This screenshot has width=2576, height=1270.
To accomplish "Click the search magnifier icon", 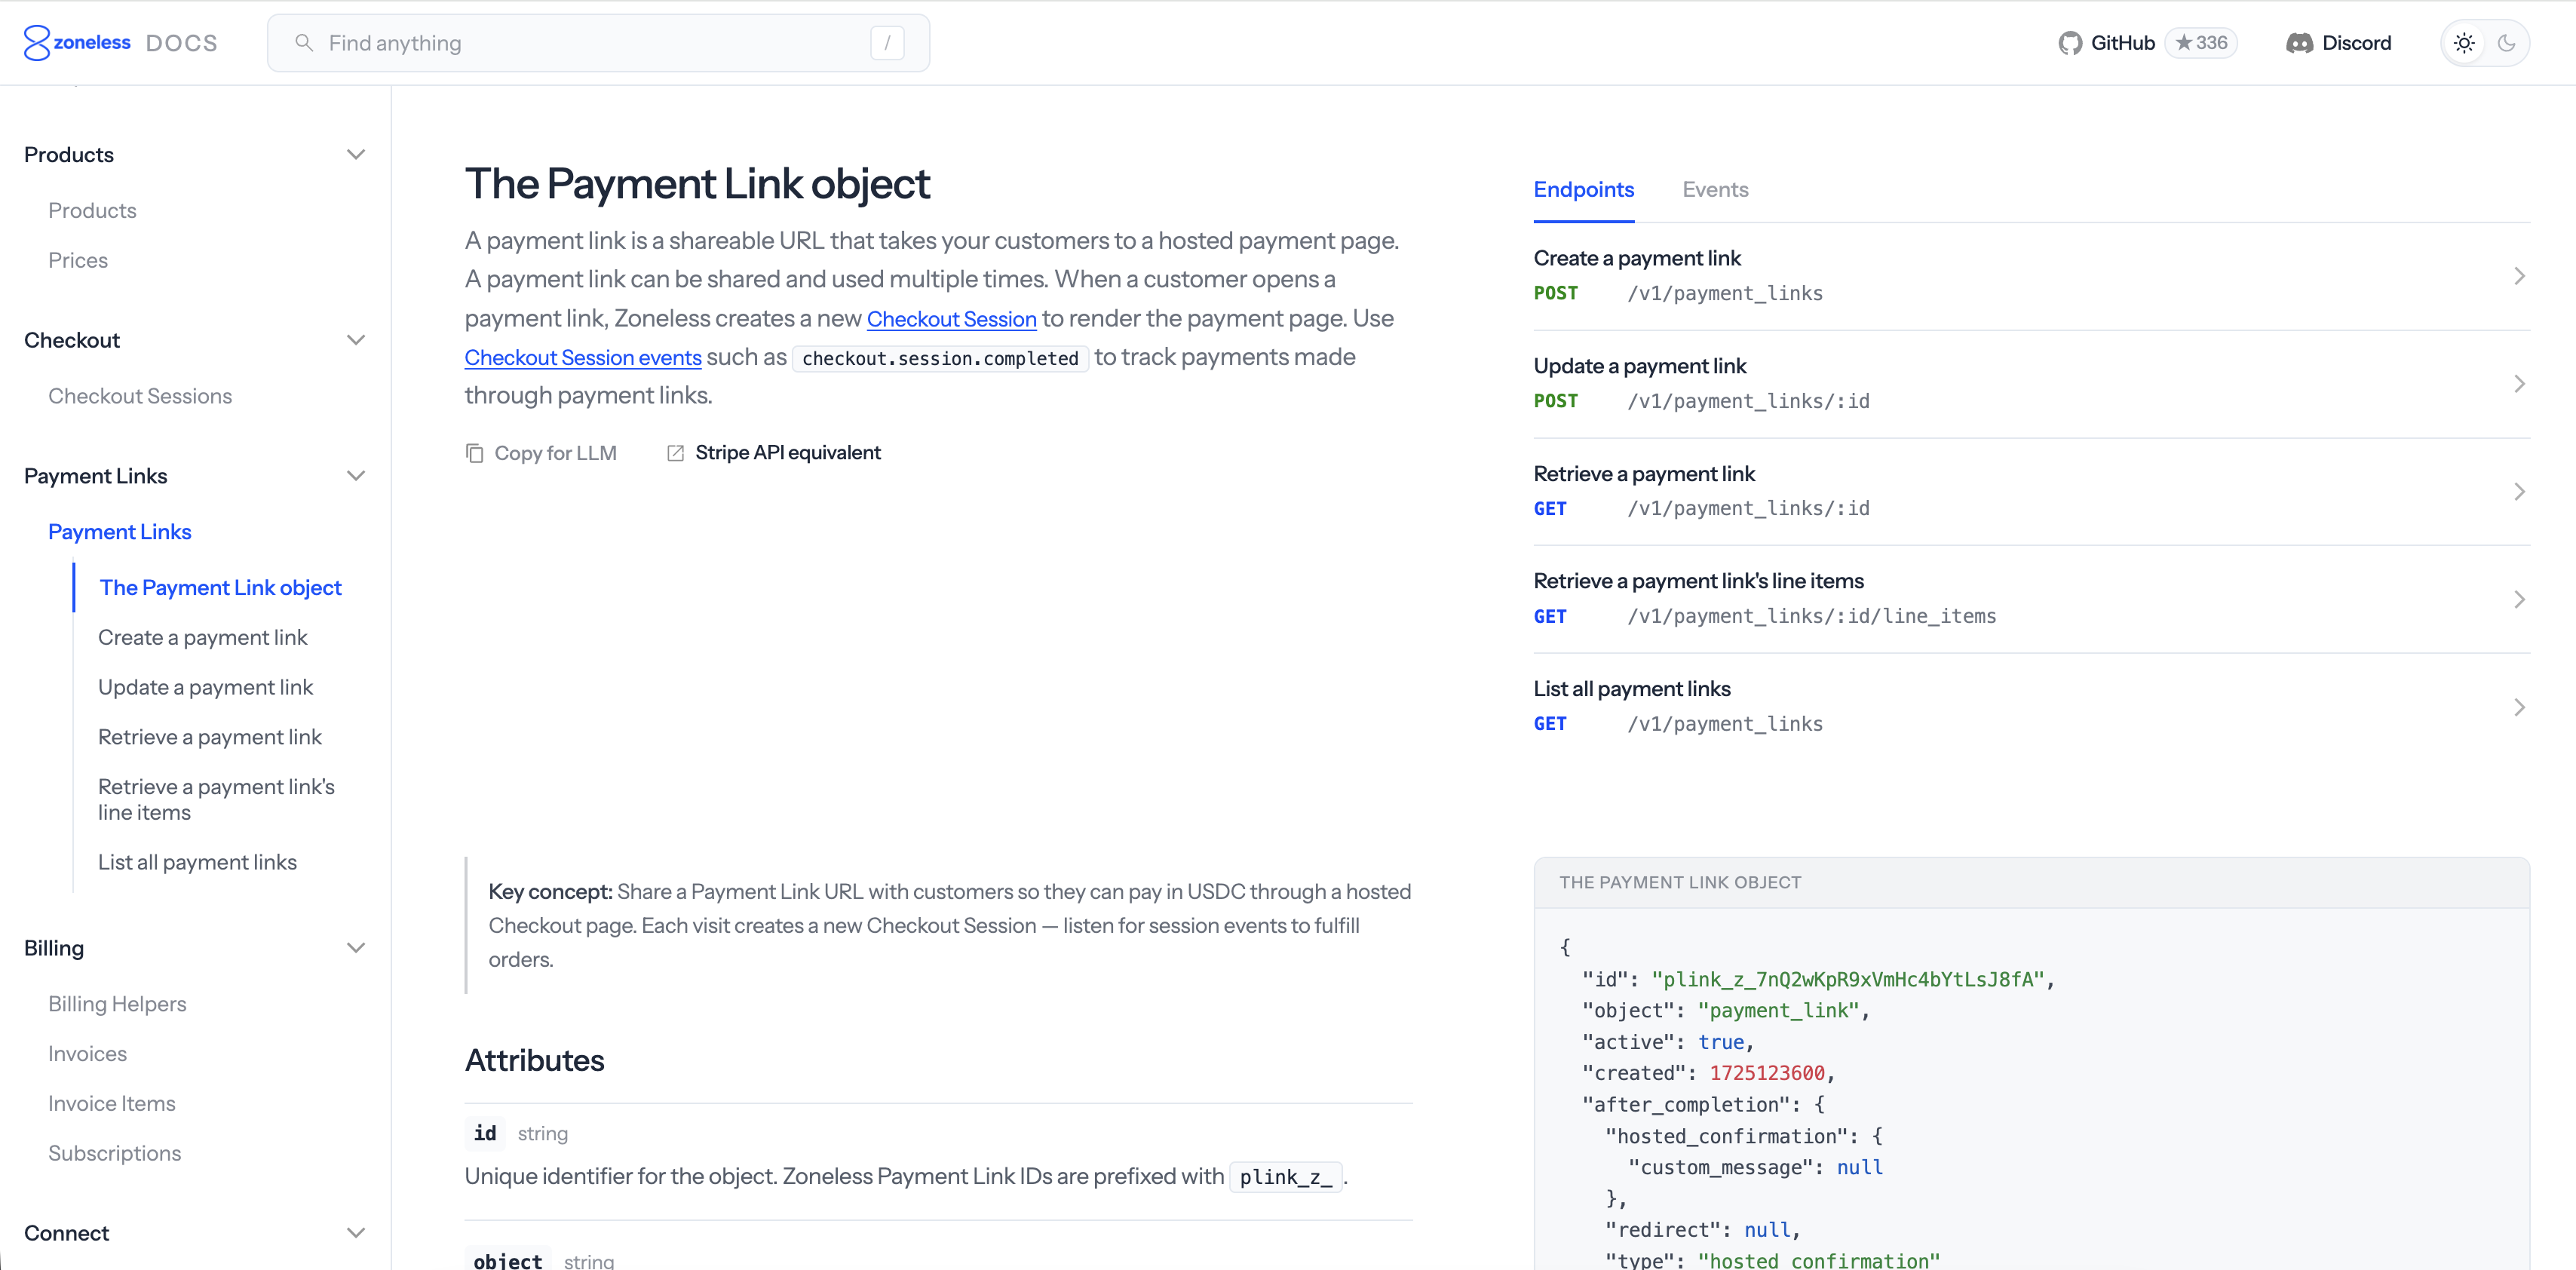I will [304, 43].
